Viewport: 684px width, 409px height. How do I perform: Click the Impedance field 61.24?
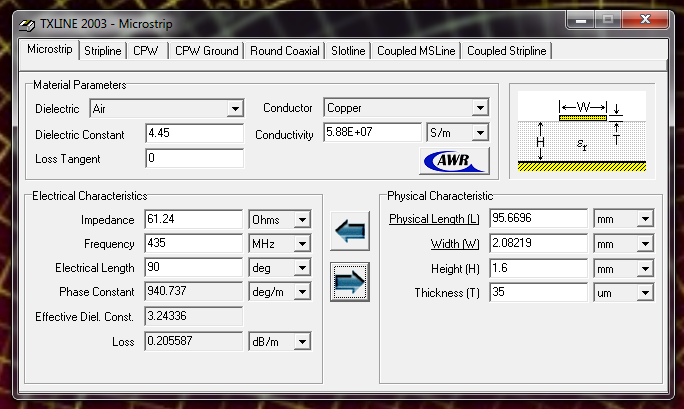(193, 219)
